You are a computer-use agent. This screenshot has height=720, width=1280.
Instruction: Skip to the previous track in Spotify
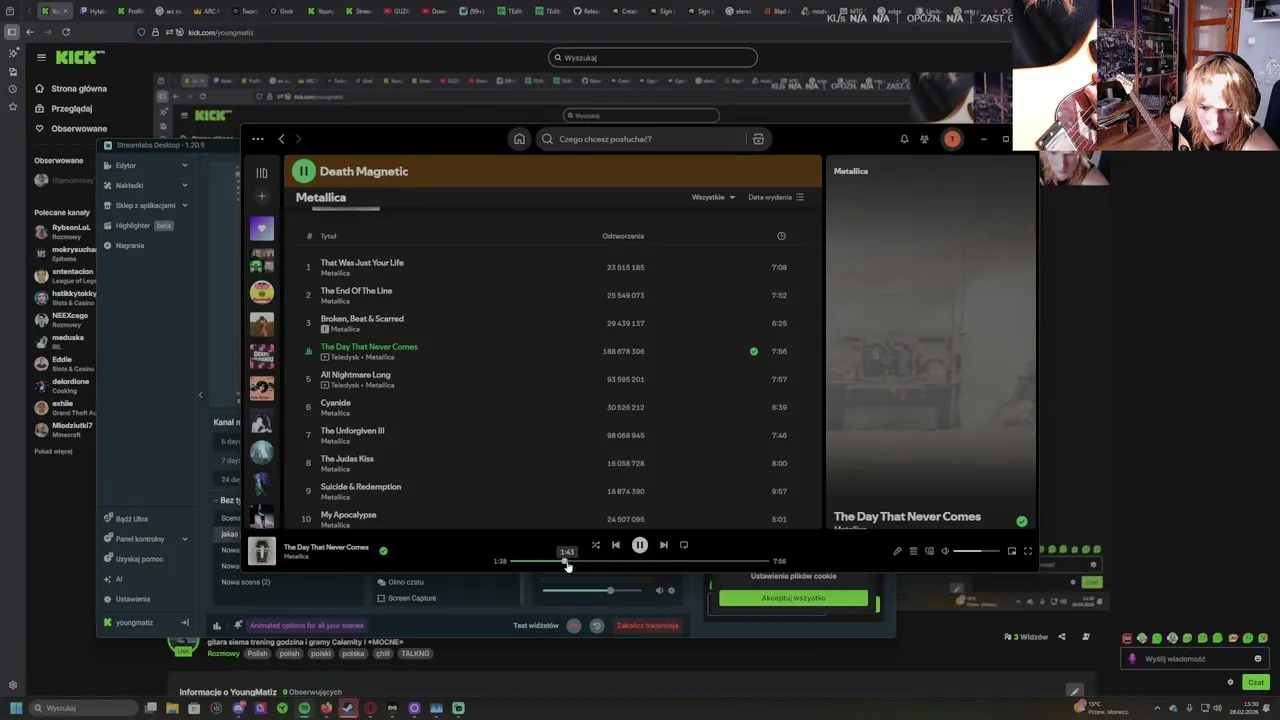pyautogui.click(x=616, y=545)
